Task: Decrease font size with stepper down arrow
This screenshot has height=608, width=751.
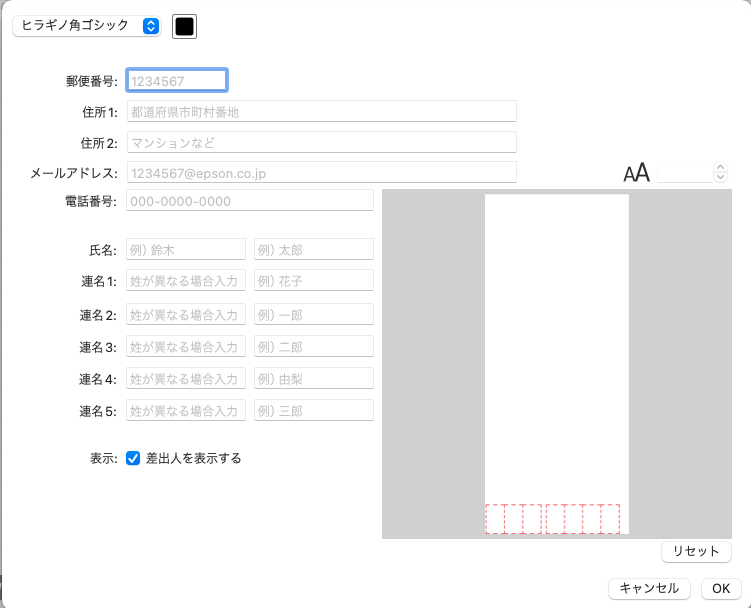Action: click(x=720, y=177)
